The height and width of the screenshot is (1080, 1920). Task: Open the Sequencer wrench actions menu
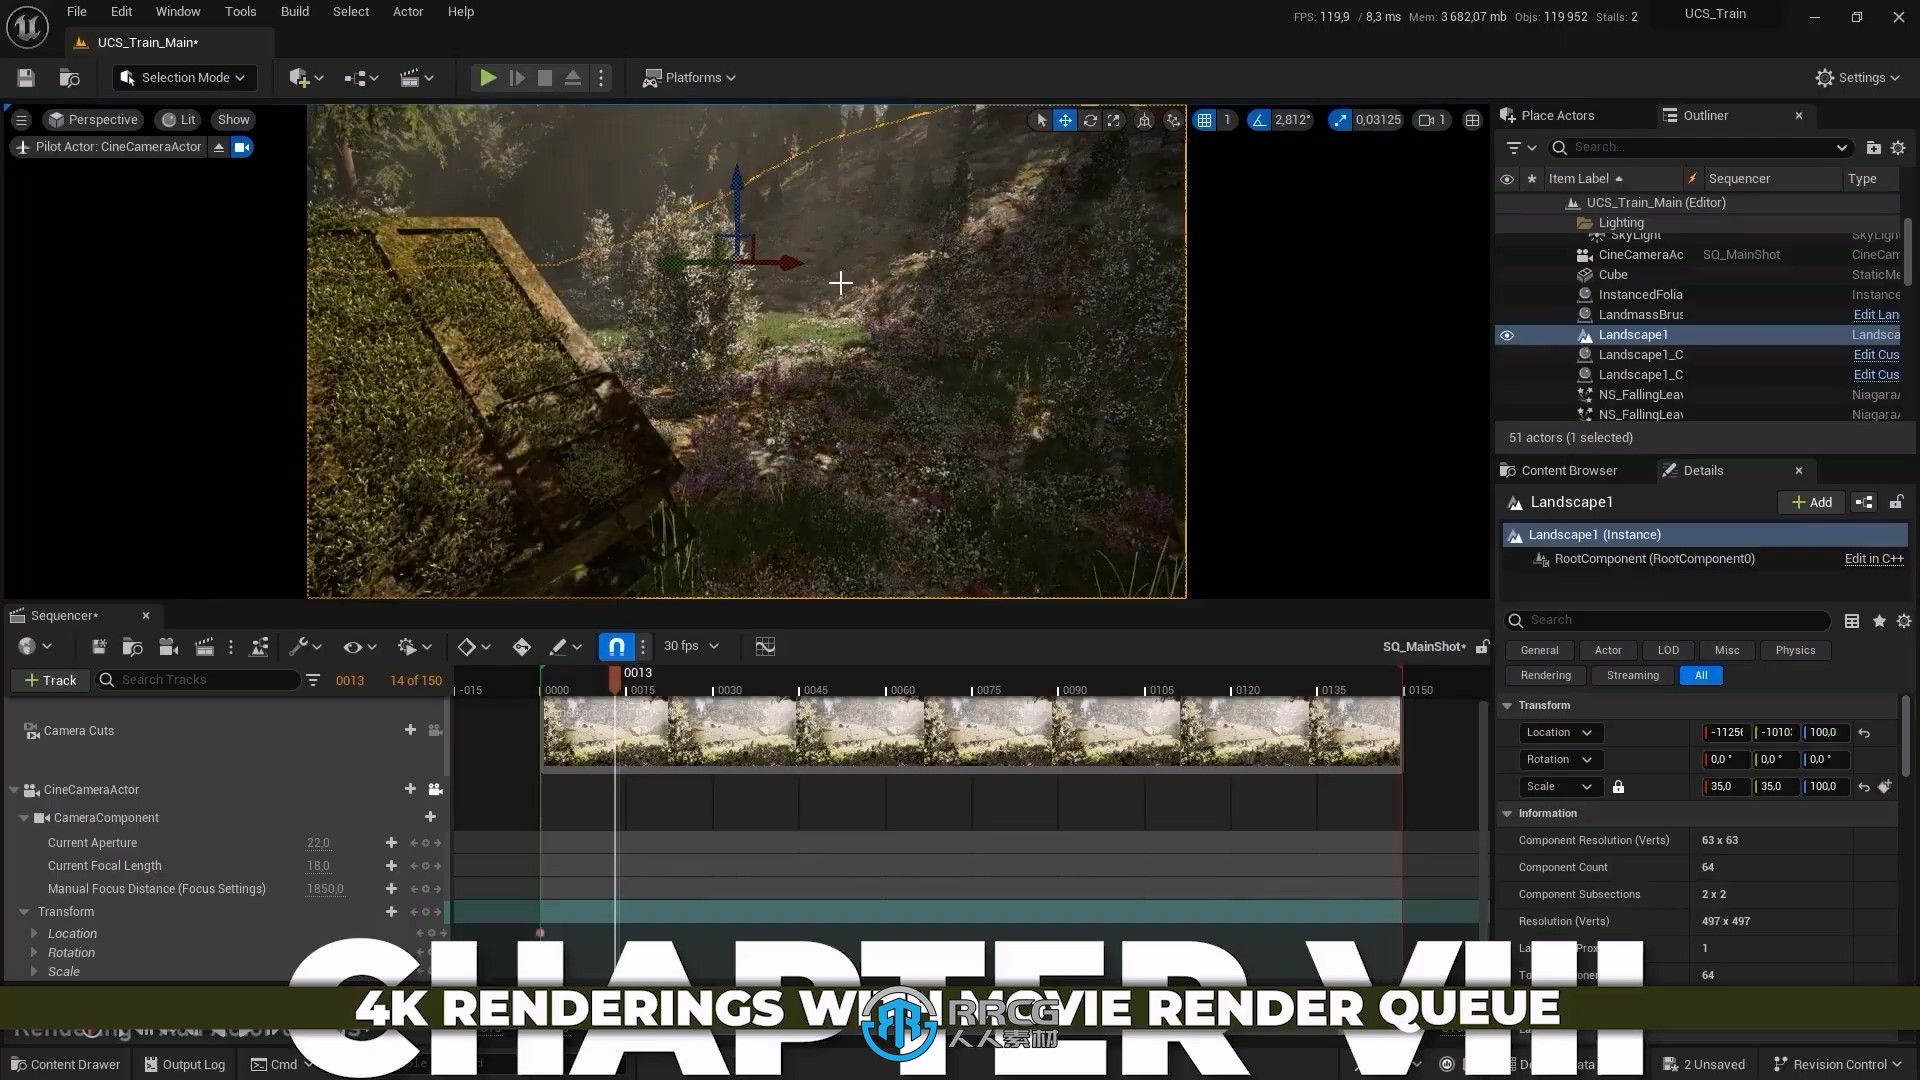pyautogui.click(x=303, y=646)
